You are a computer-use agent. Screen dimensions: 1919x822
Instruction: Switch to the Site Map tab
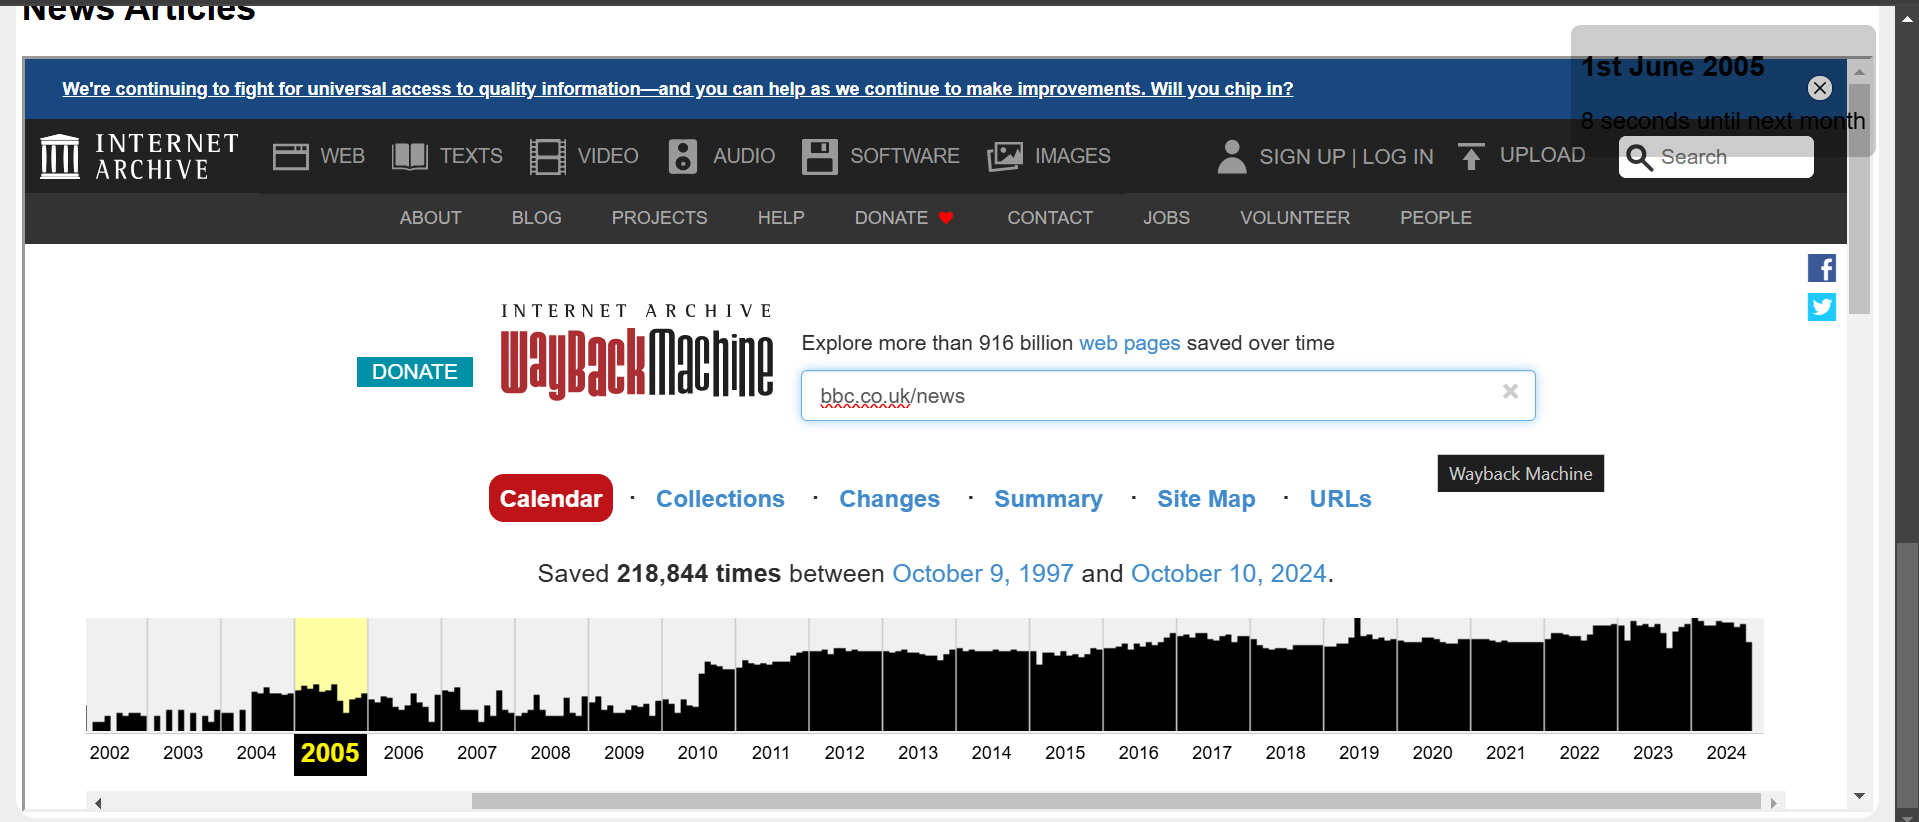pos(1206,499)
